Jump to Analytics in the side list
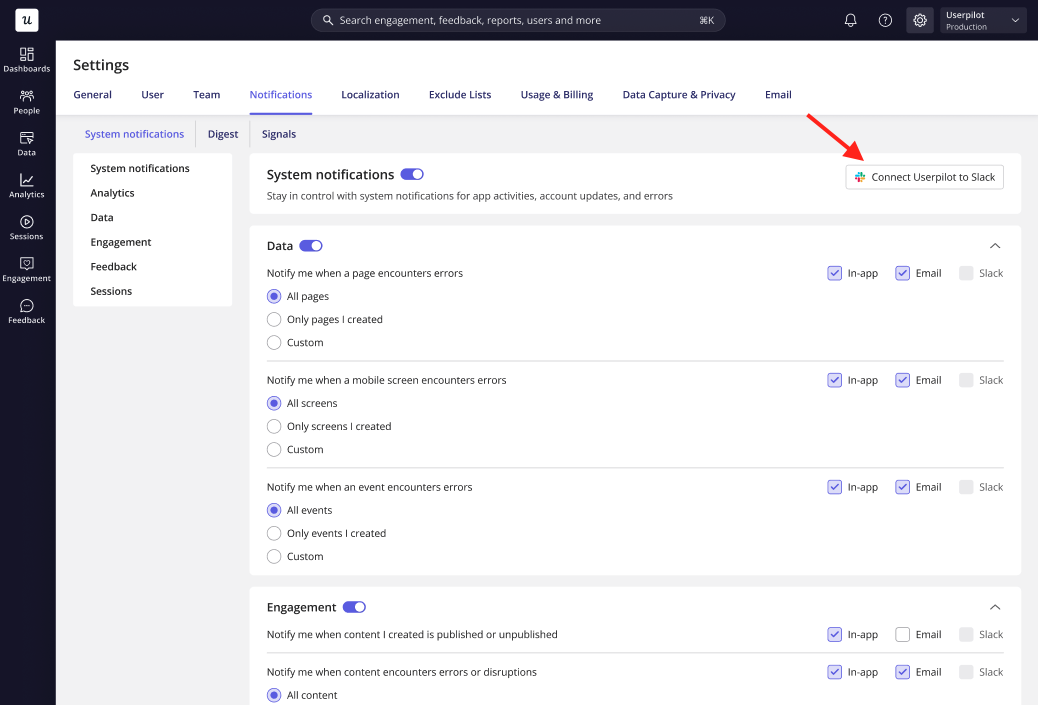Screen dimensions: 1038x705 point(113,193)
